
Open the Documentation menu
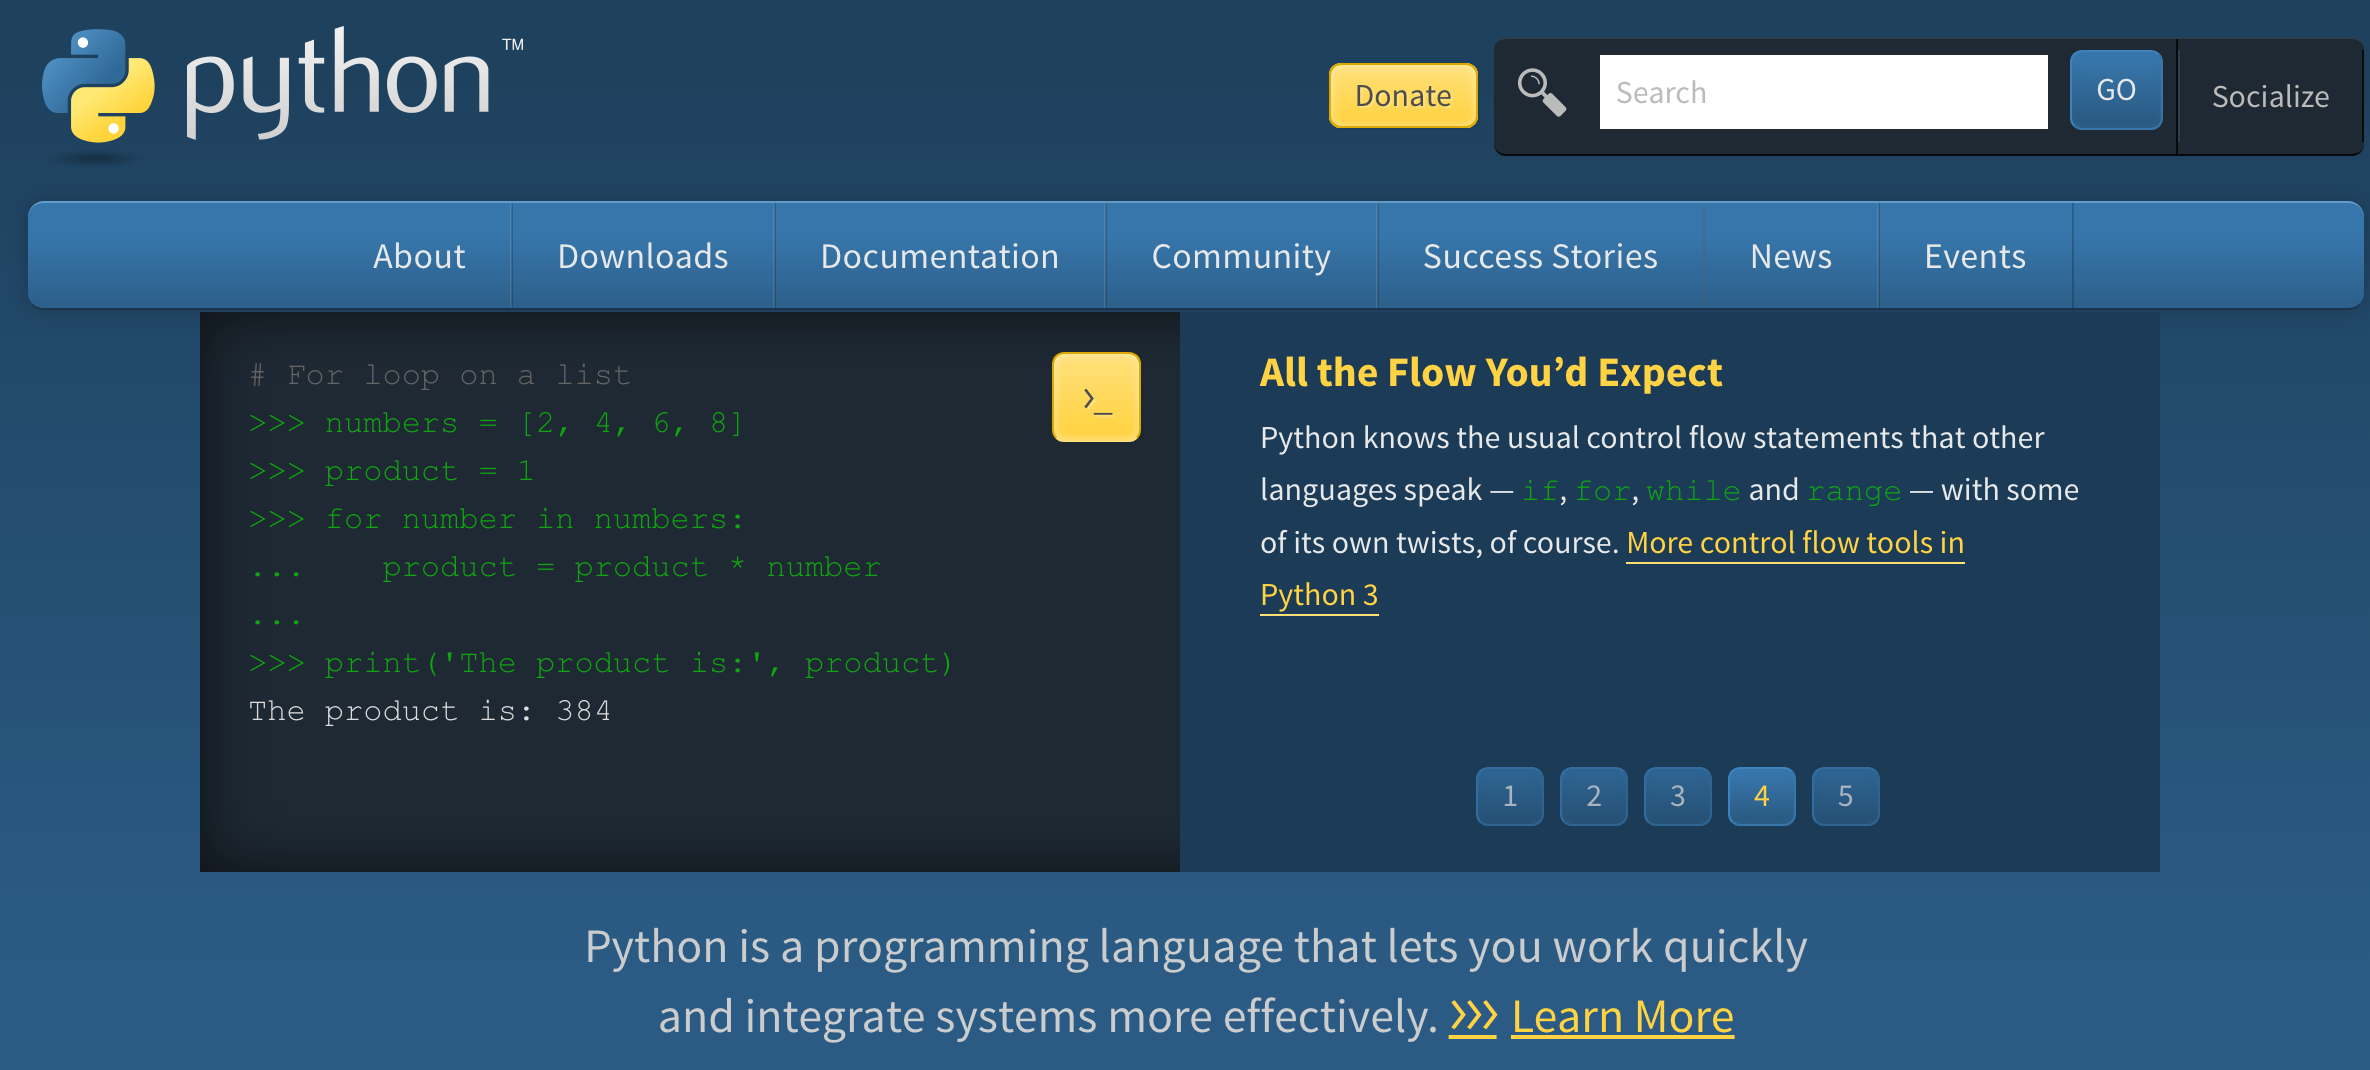click(940, 256)
